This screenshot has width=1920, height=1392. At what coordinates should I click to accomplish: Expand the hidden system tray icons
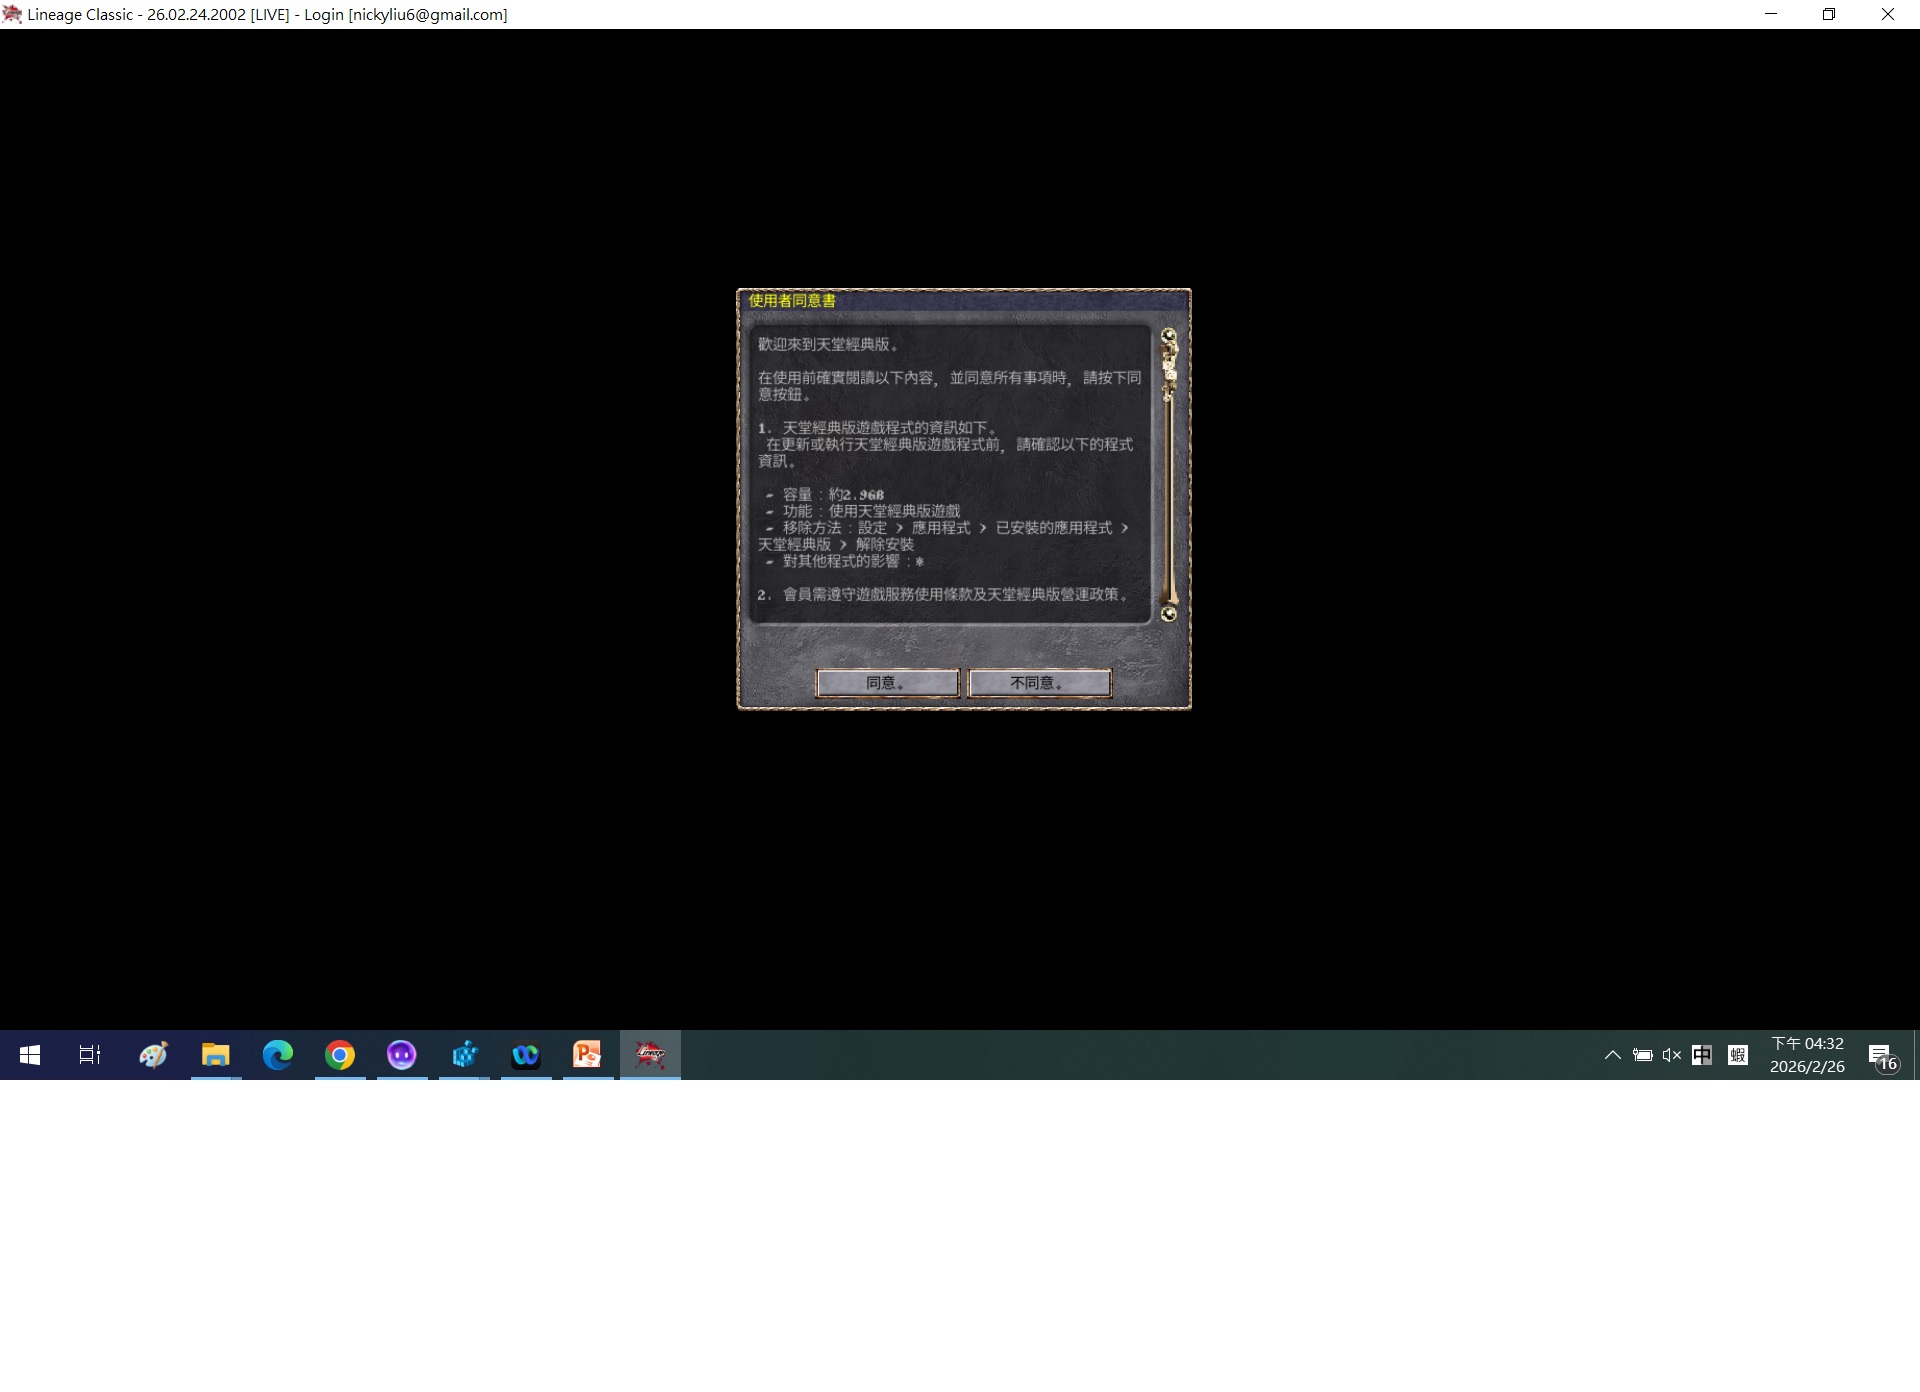[x=1612, y=1055]
